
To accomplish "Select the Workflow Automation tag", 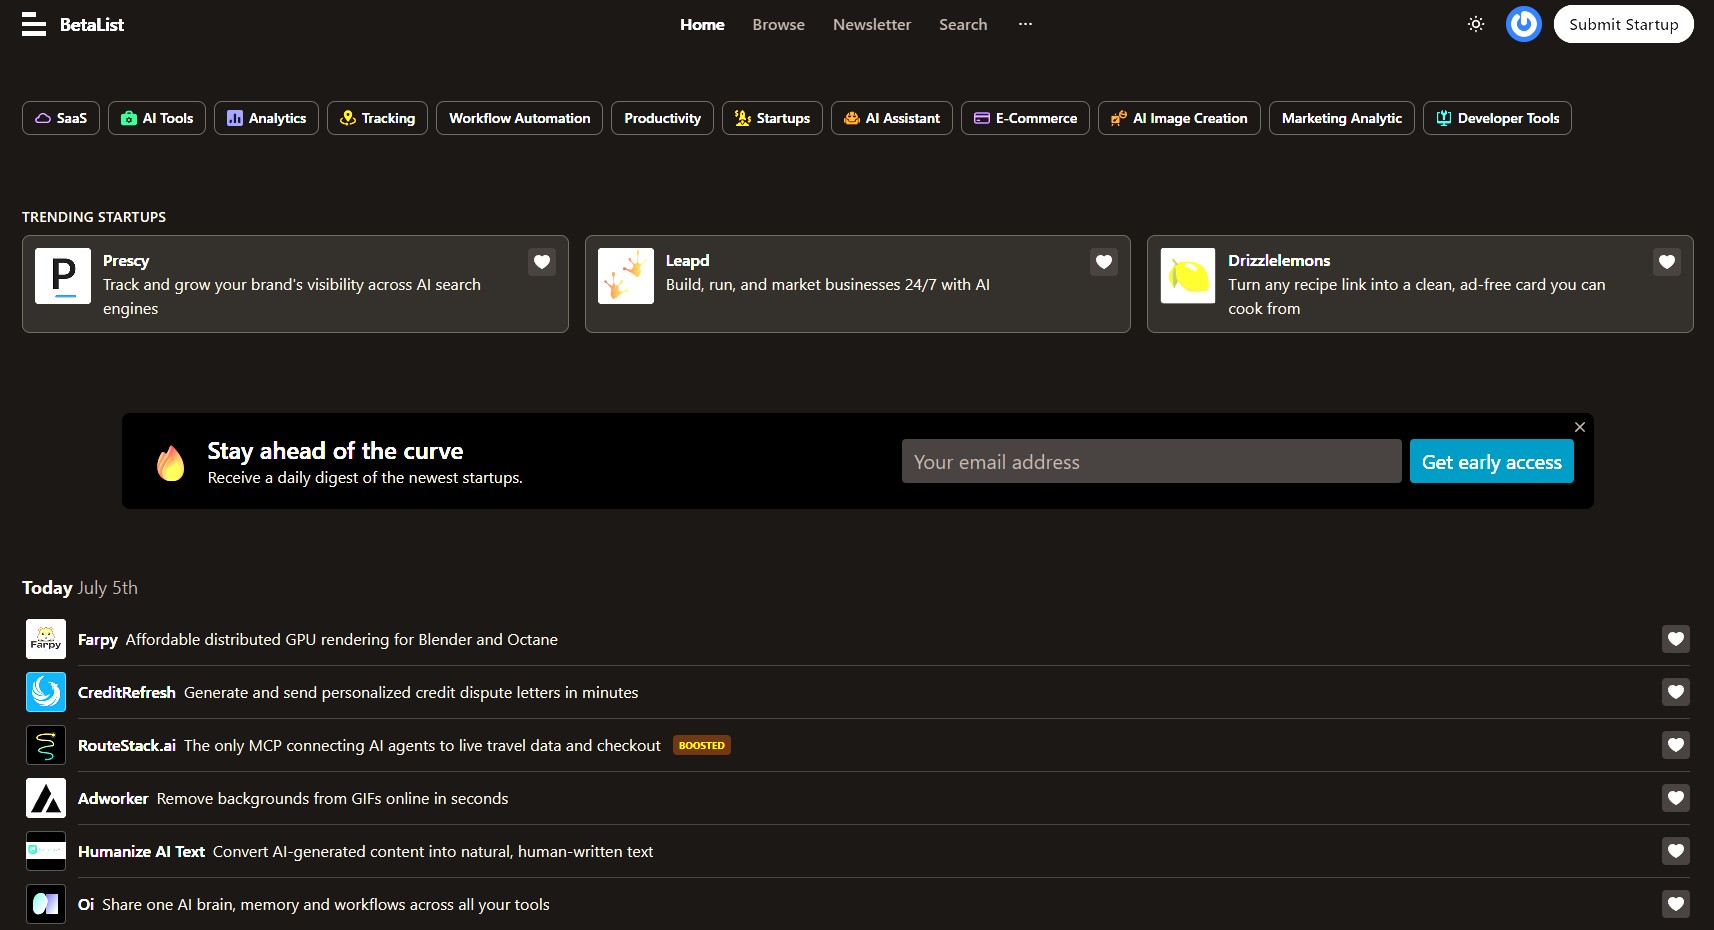I will point(519,118).
